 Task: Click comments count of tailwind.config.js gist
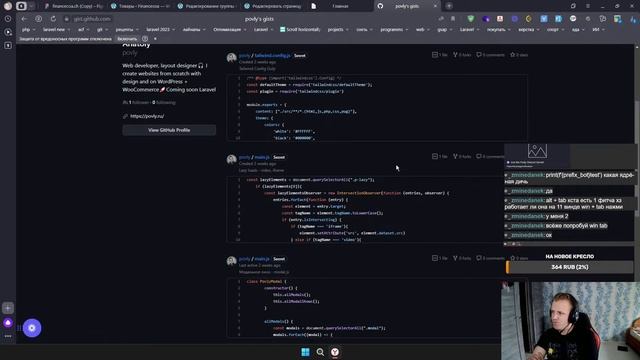click(x=490, y=55)
